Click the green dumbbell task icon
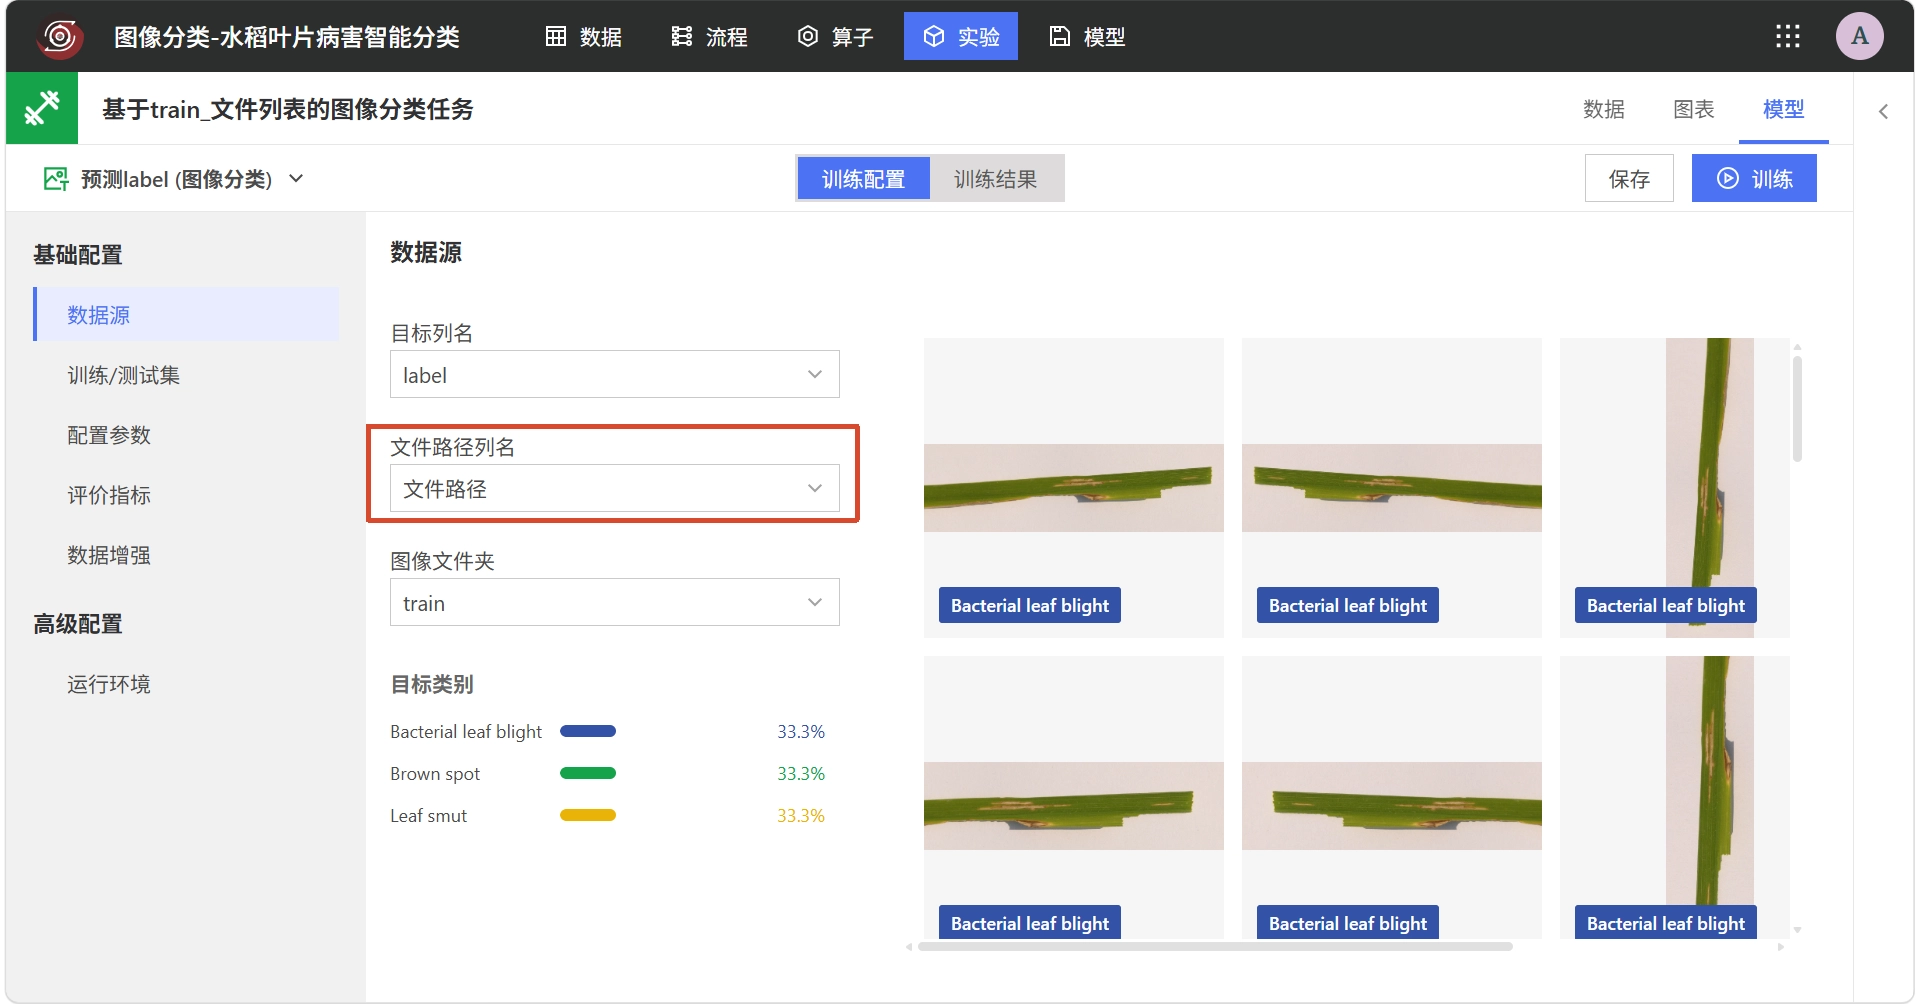This screenshot has width=1920, height=1008. (x=42, y=108)
